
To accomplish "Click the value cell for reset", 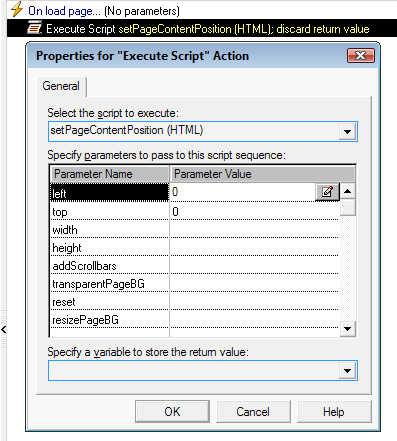I will pos(255,301).
